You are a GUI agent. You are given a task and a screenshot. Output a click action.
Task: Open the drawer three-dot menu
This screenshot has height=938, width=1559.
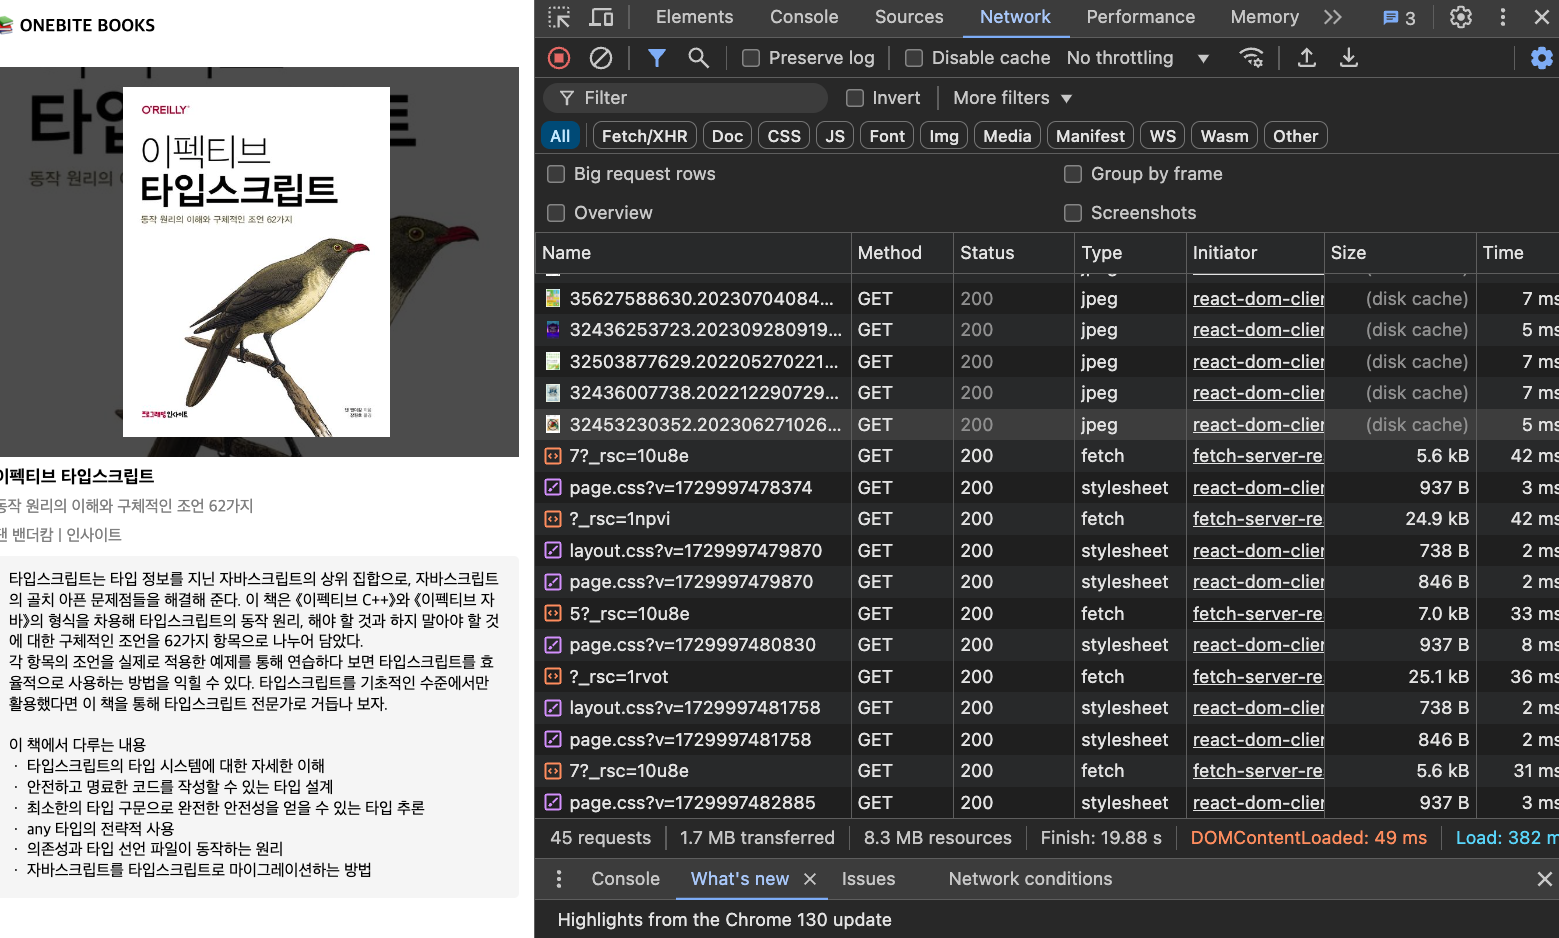[x=558, y=879]
